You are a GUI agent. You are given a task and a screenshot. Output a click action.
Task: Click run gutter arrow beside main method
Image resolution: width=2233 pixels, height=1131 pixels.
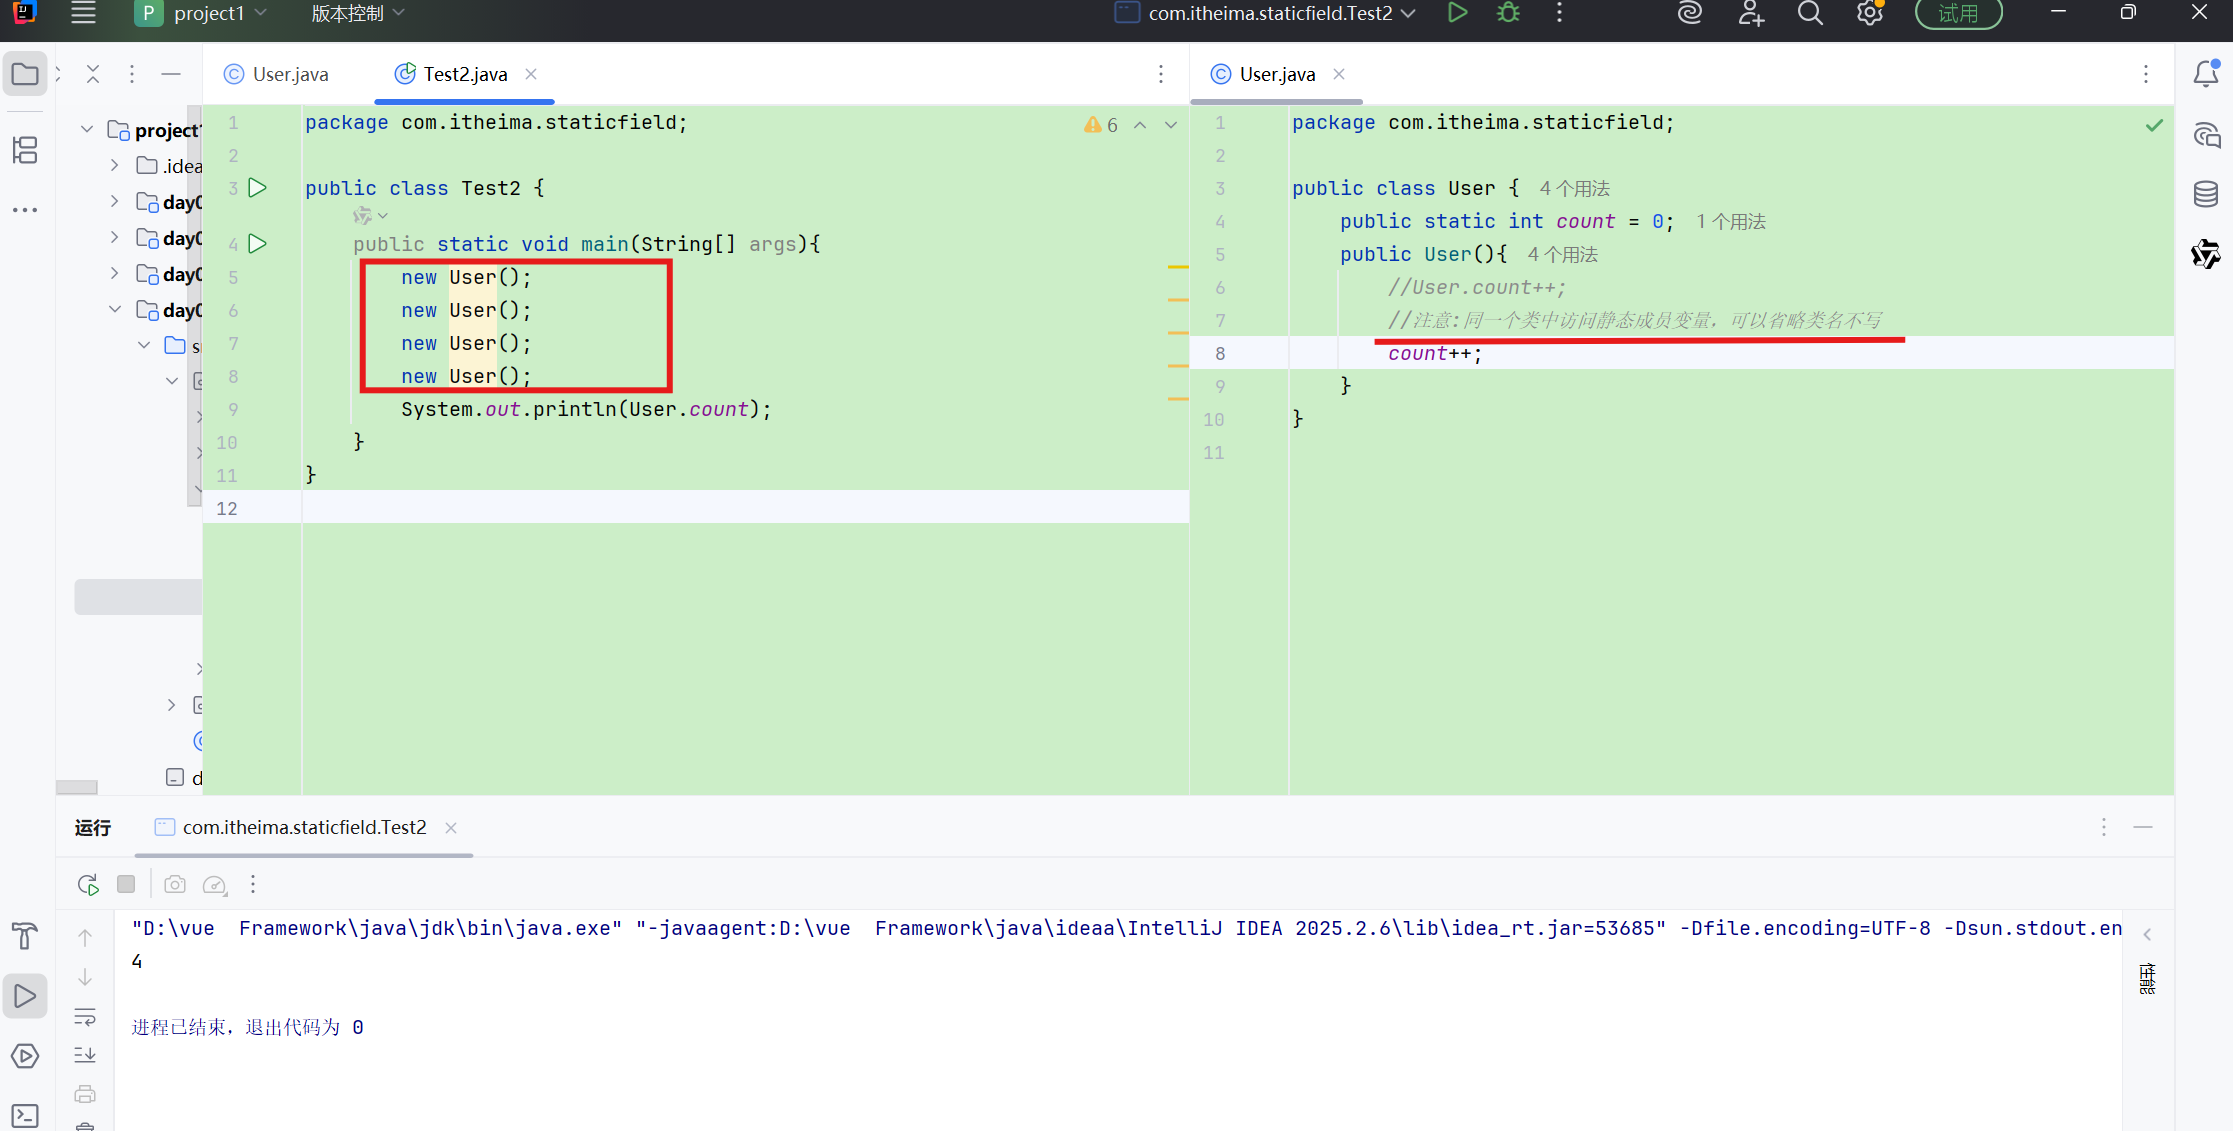click(258, 243)
